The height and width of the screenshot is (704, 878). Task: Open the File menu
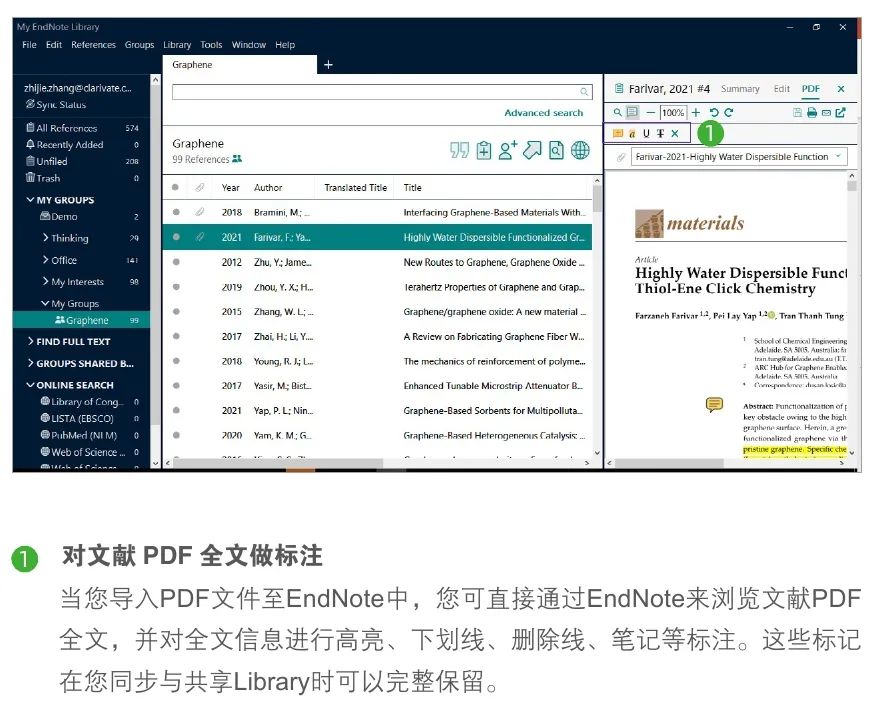(29, 45)
